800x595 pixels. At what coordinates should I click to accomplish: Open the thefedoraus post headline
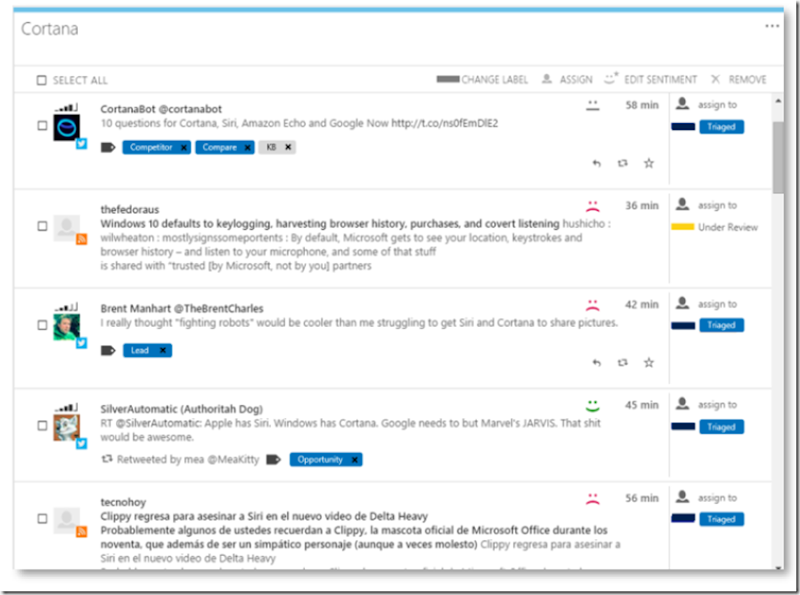330,224
